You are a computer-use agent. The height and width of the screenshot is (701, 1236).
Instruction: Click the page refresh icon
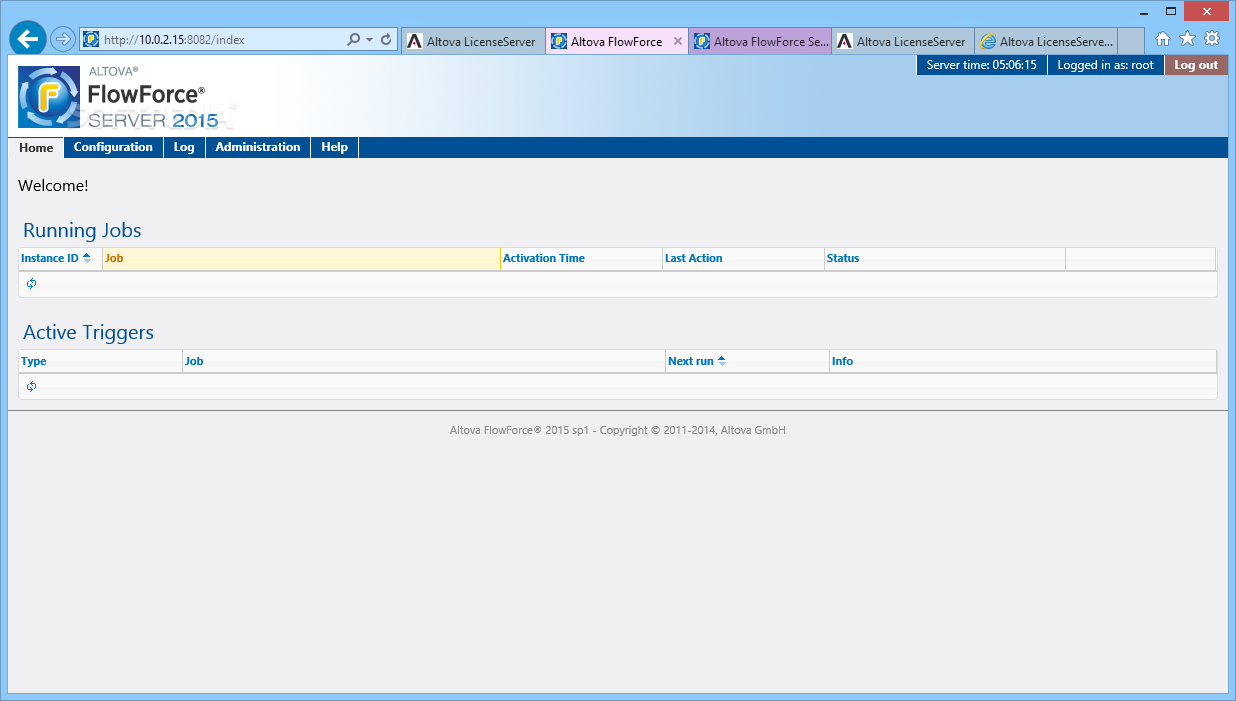tap(386, 40)
